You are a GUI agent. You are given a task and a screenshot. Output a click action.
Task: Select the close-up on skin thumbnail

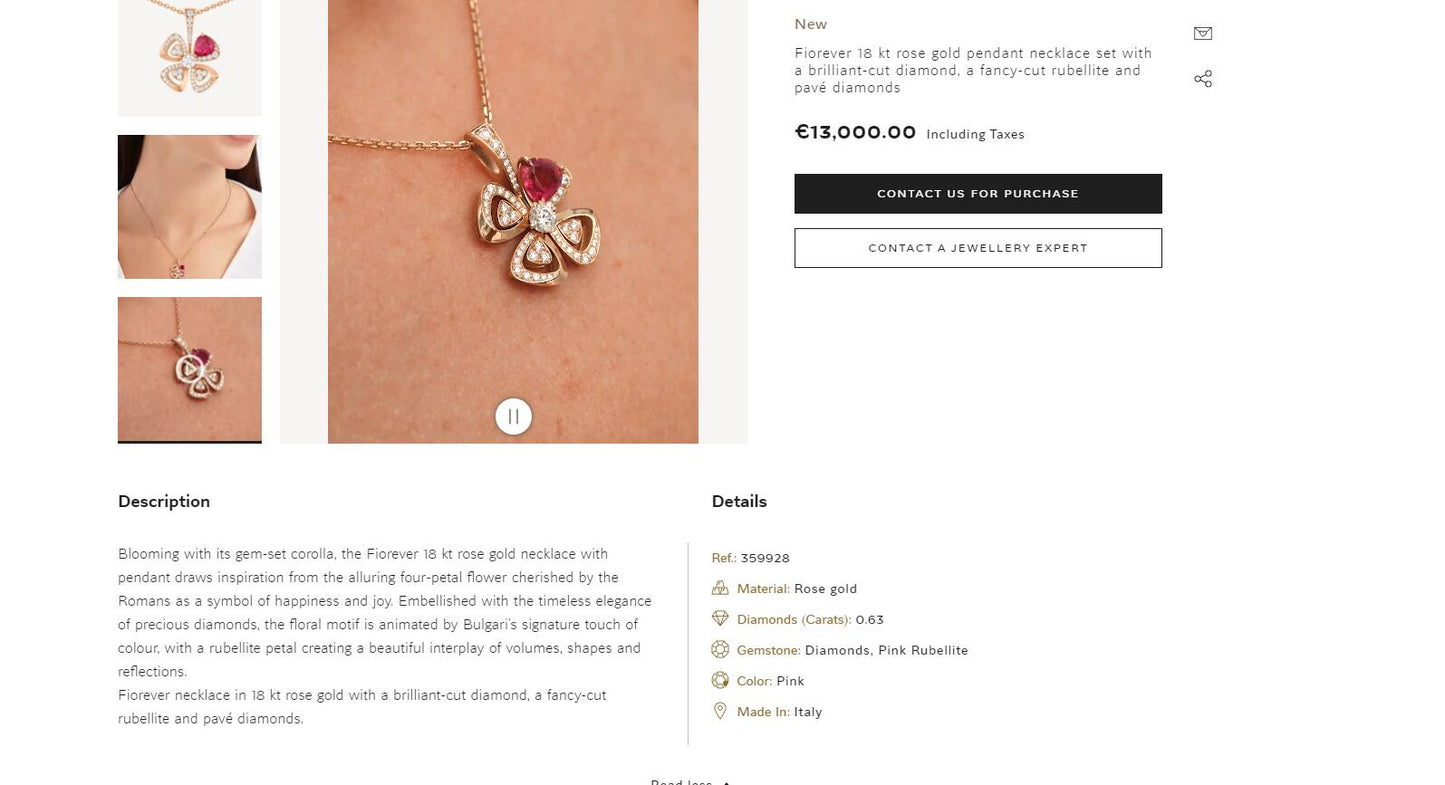coord(190,369)
